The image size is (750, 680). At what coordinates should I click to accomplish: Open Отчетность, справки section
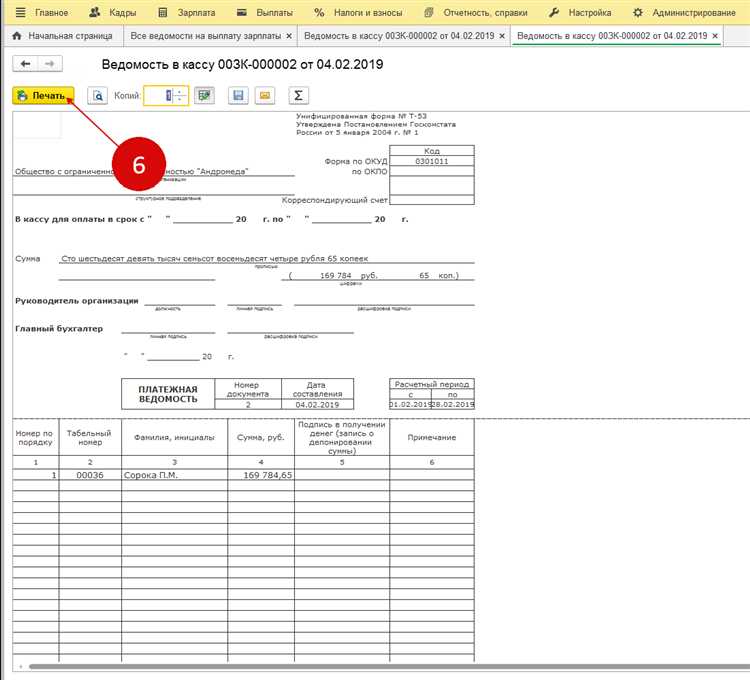[474, 13]
